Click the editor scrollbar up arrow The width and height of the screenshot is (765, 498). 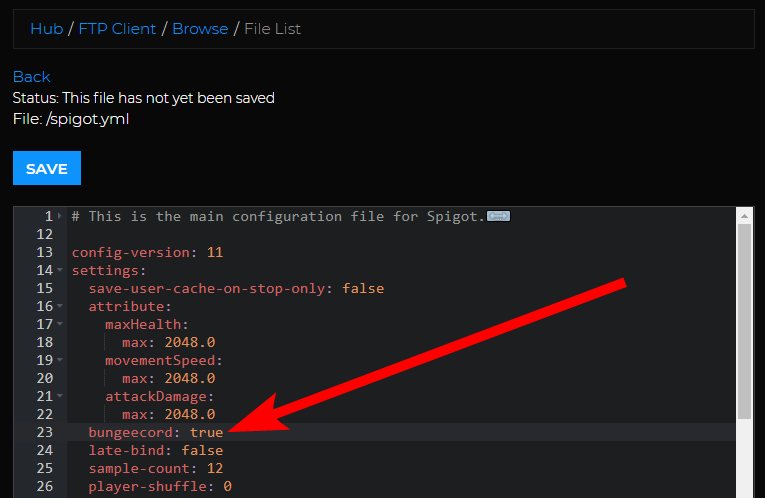coord(744,216)
